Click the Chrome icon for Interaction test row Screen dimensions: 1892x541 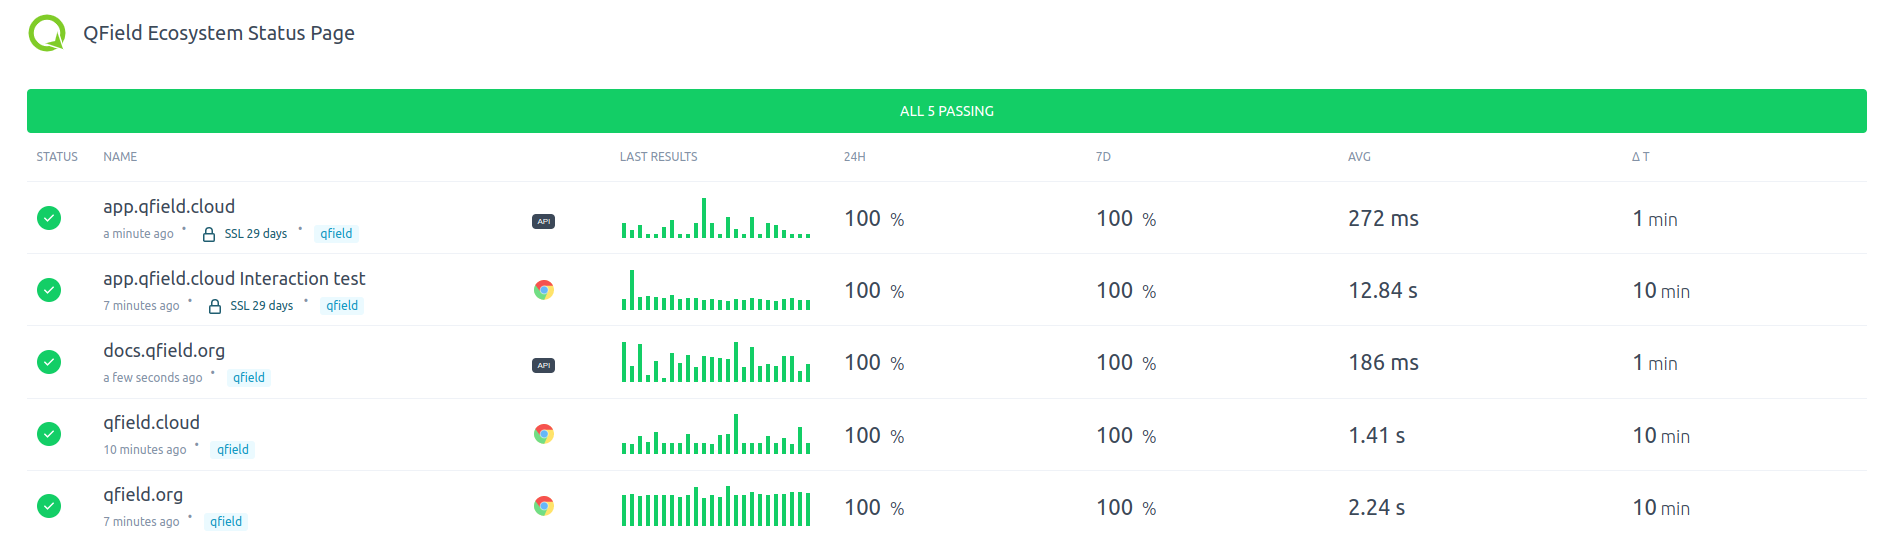tap(543, 290)
